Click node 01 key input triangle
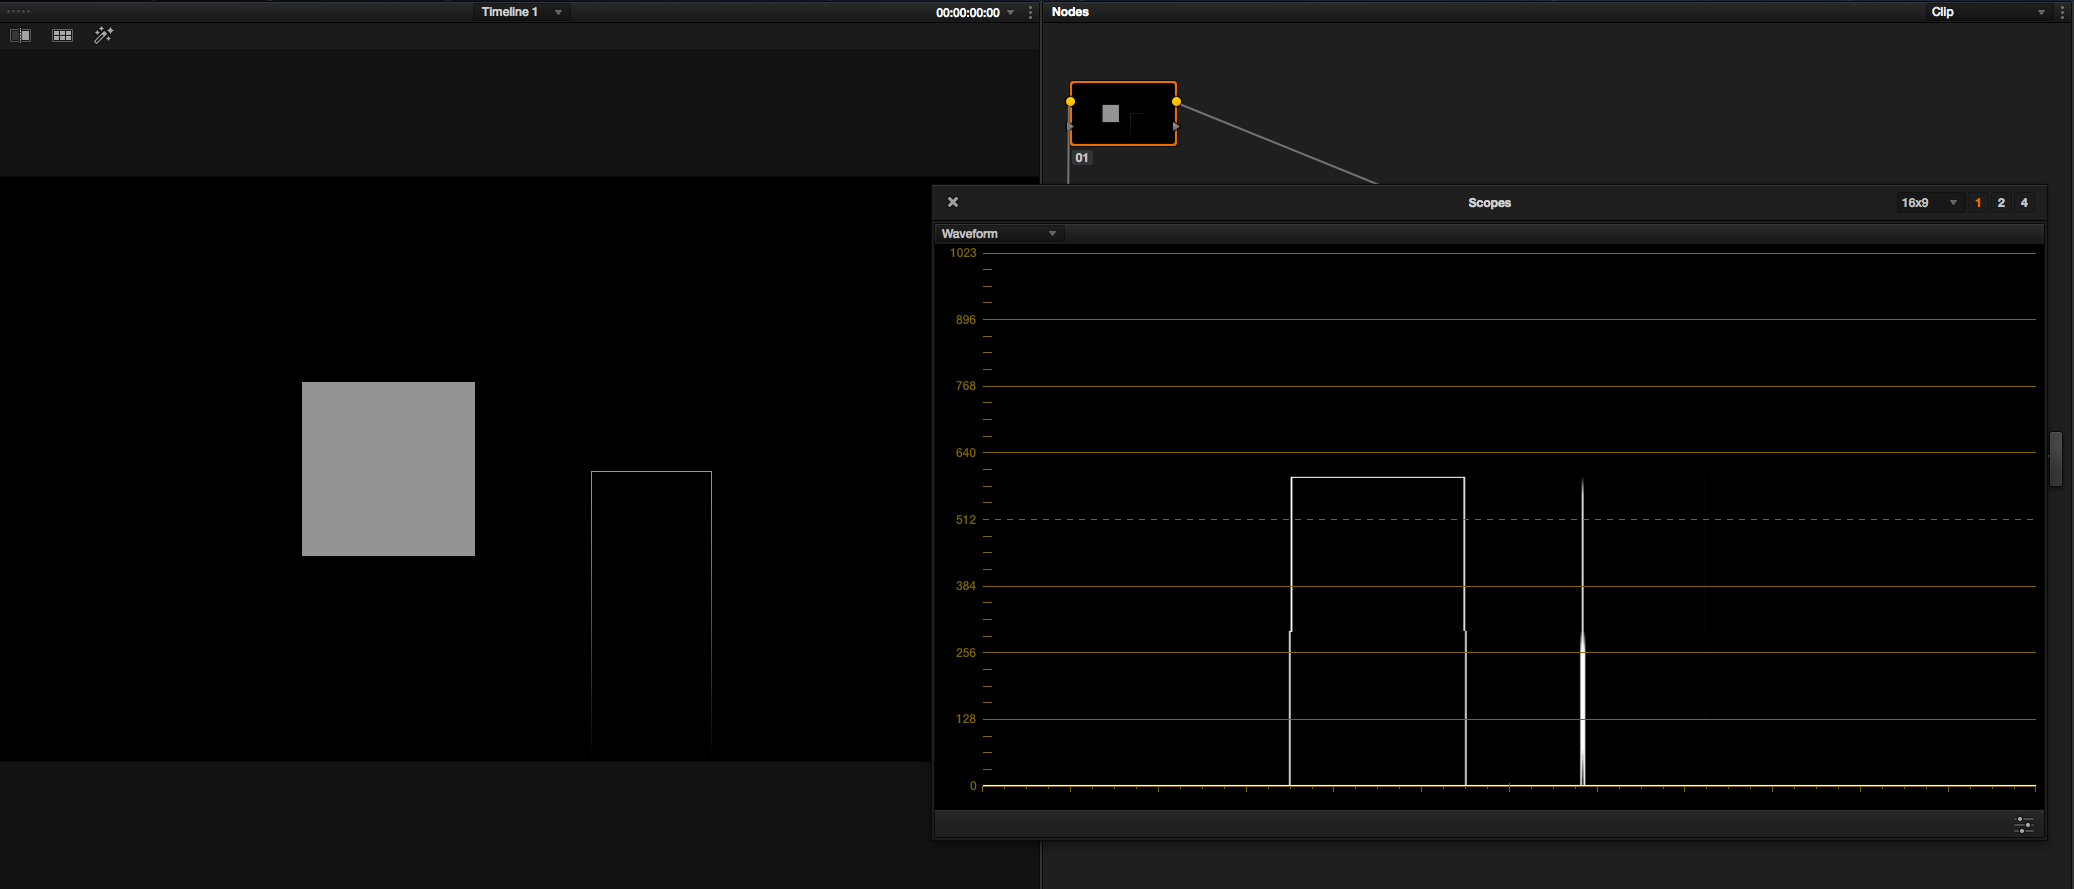This screenshot has height=889, width=2074. pyautogui.click(x=1071, y=127)
